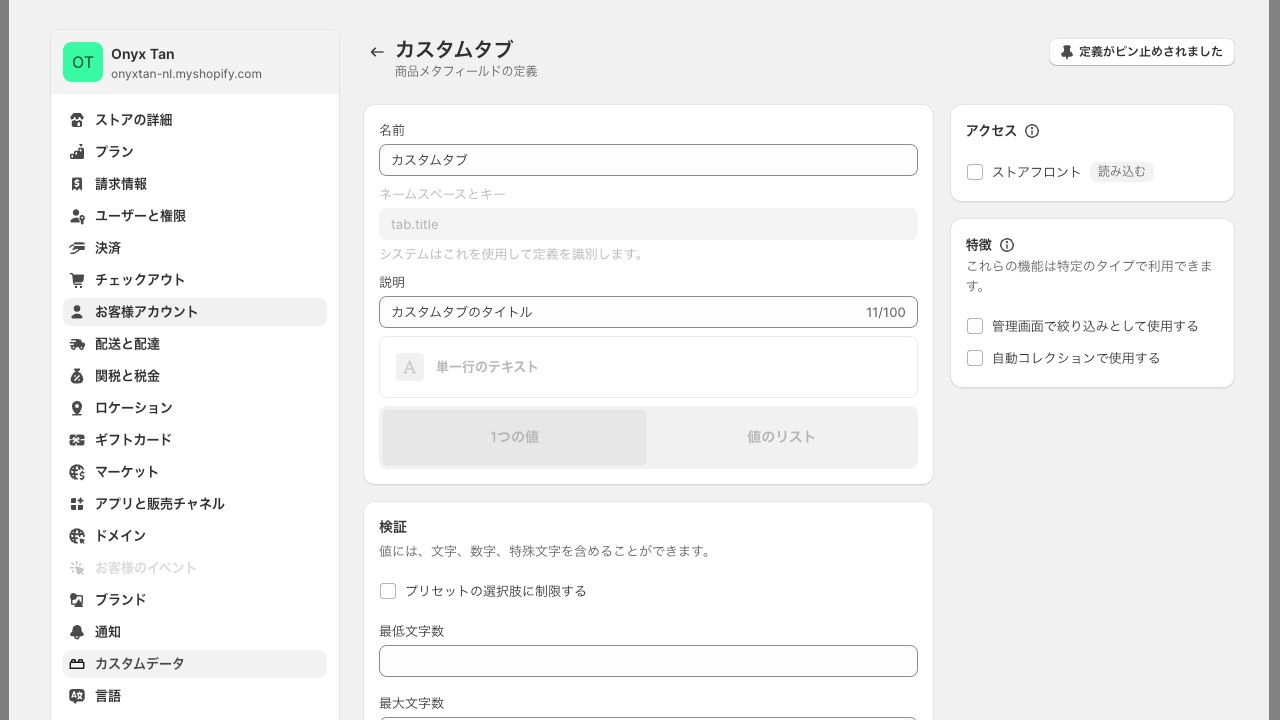Click the 単一行のテキスト type selector
This screenshot has width=1280, height=720.
(x=648, y=367)
